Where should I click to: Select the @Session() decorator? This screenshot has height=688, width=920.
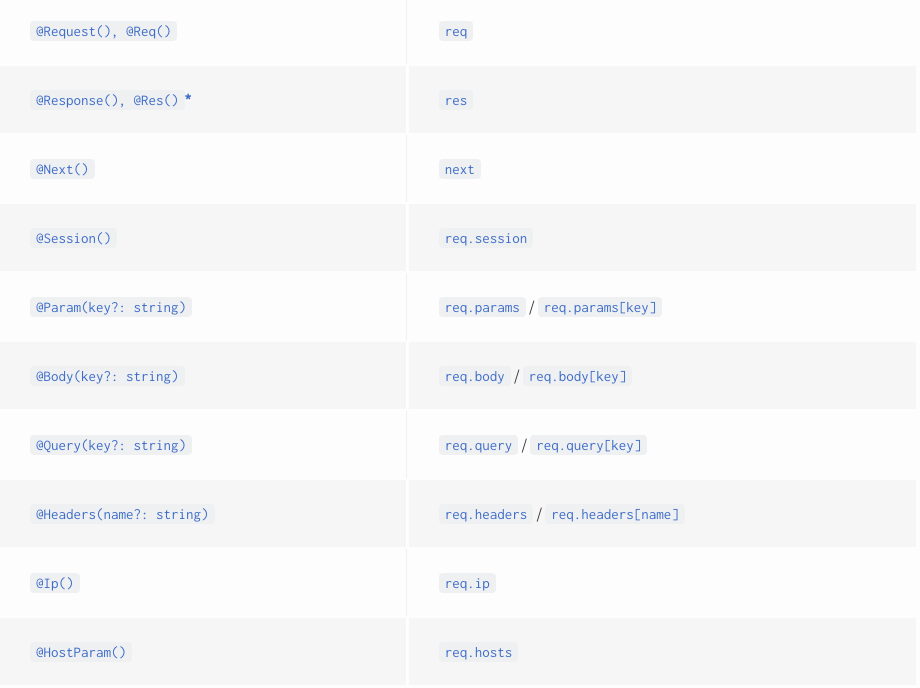(x=73, y=239)
